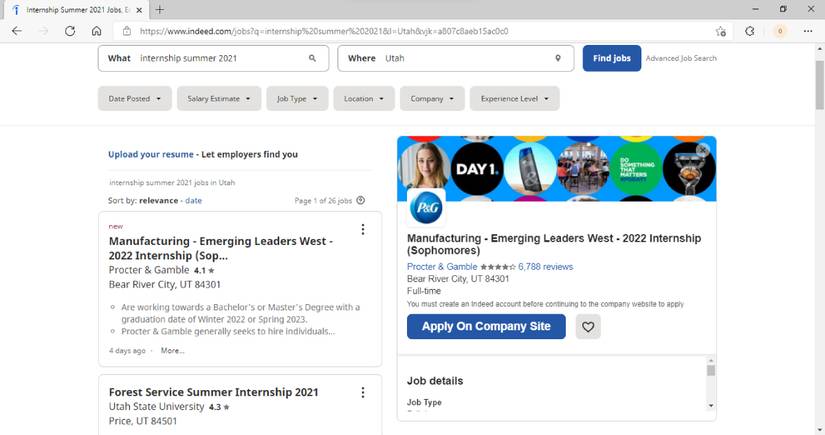Open the browser profile icon
The image size is (825, 435).
tap(780, 31)
